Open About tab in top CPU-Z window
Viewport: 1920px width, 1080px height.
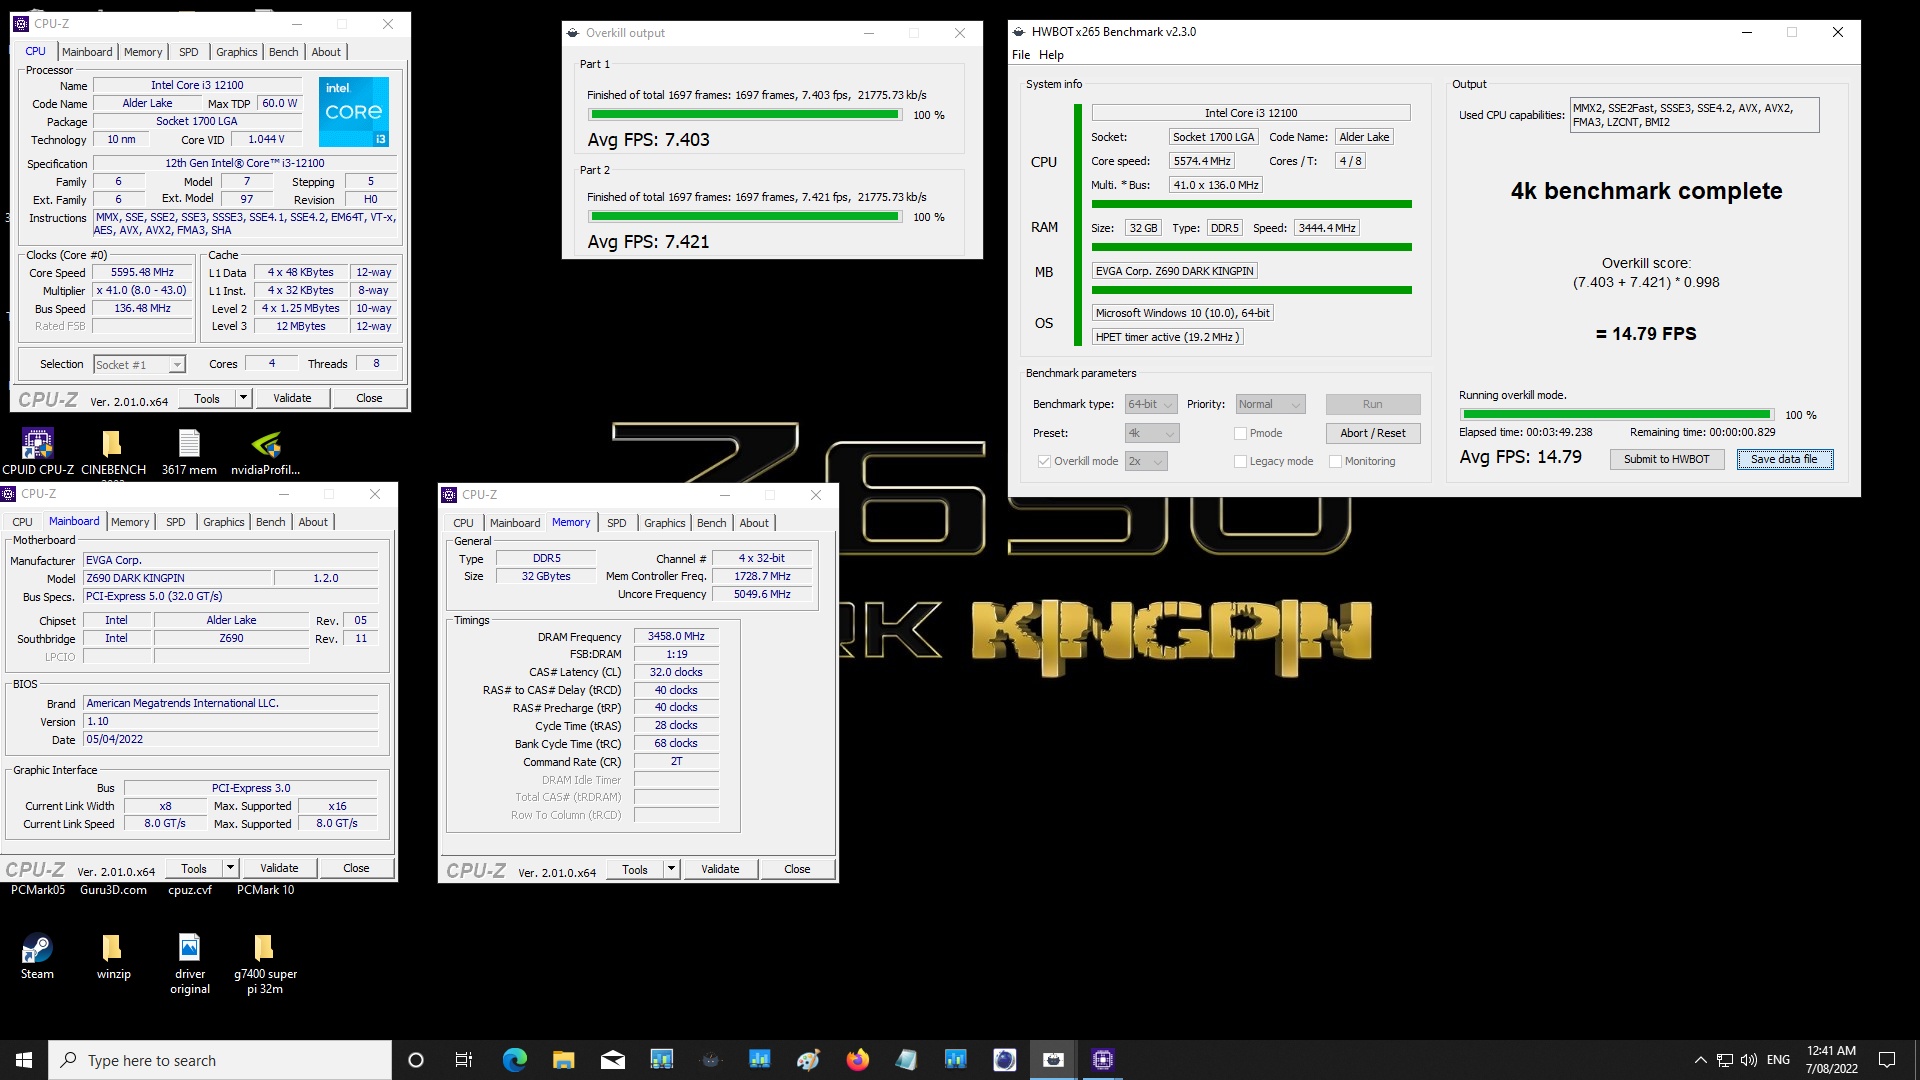click(x=326, y=52)
